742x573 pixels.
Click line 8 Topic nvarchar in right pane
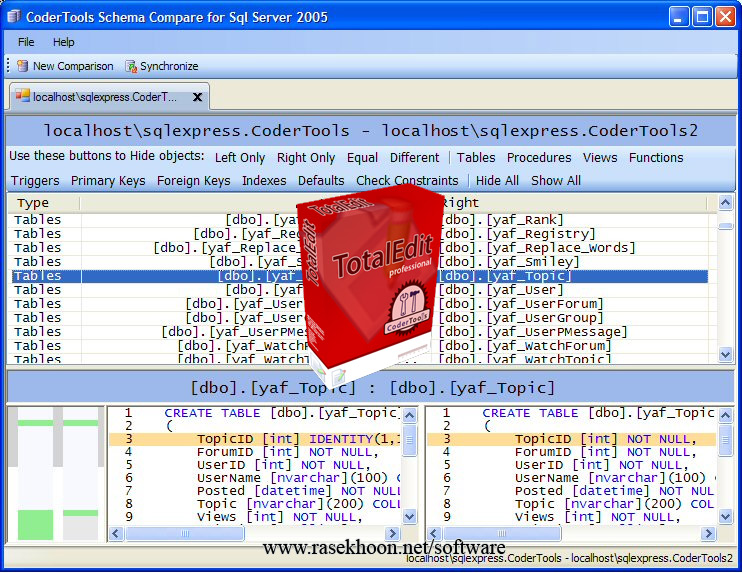pos(572,504)
